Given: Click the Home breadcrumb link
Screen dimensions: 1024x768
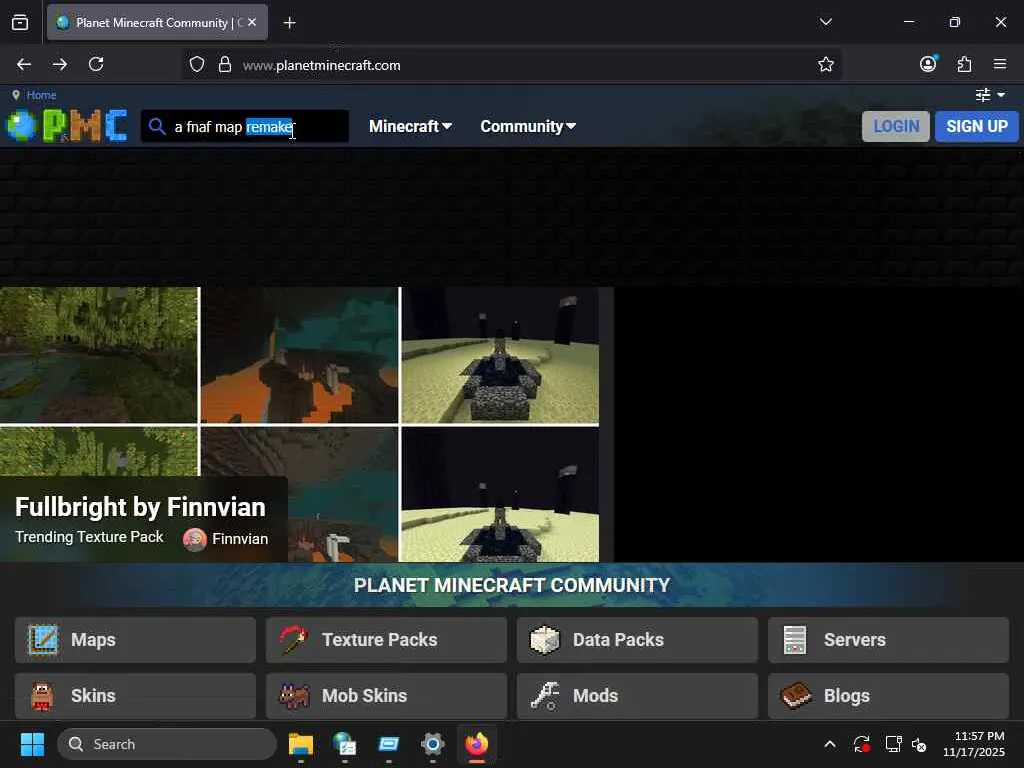Looking at the screenshot, I should coord(41,95).
